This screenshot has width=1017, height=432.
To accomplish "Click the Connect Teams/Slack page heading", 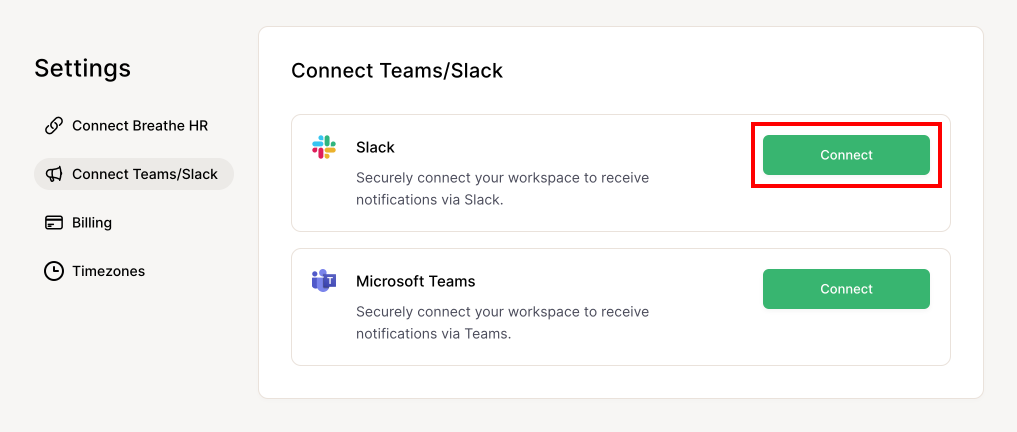I will [x=397, y=70].
